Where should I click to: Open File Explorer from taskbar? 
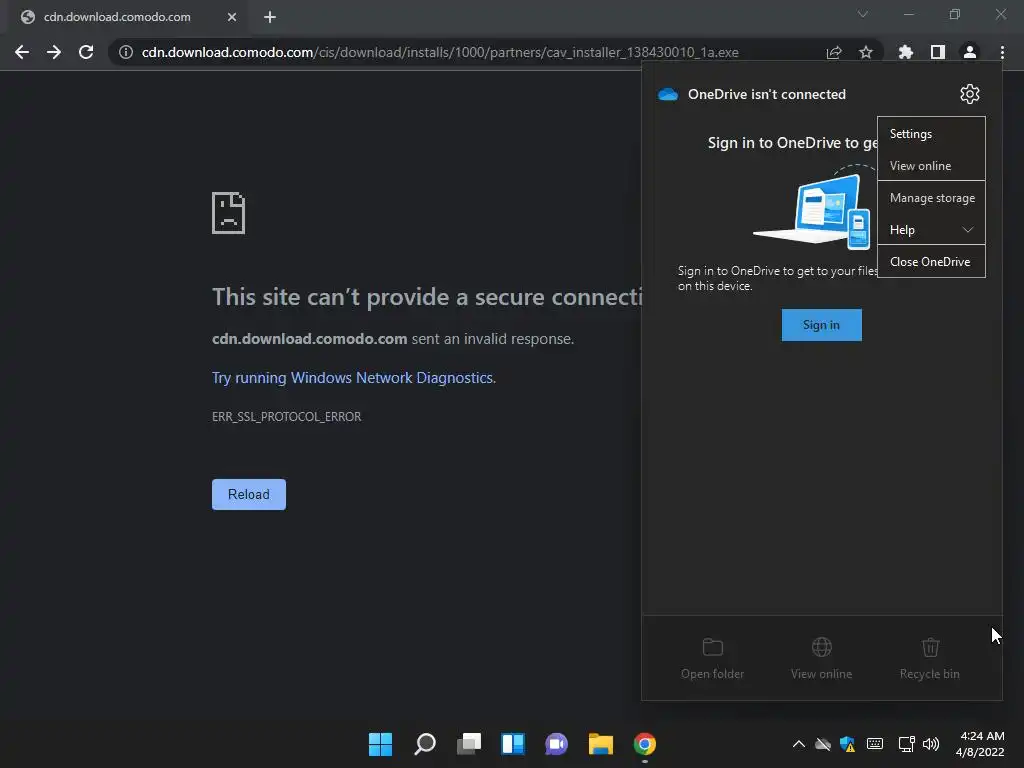pos(601,744)
